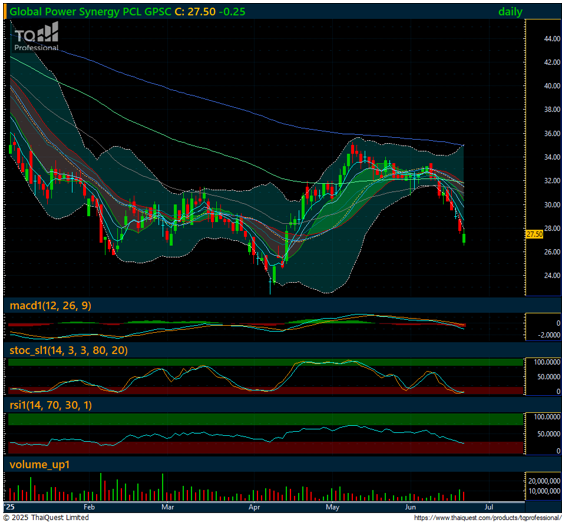Click the Jul label on the time axis
This screenshot has height=524, width=568.
pyautogui.click(x=489, y=507)
